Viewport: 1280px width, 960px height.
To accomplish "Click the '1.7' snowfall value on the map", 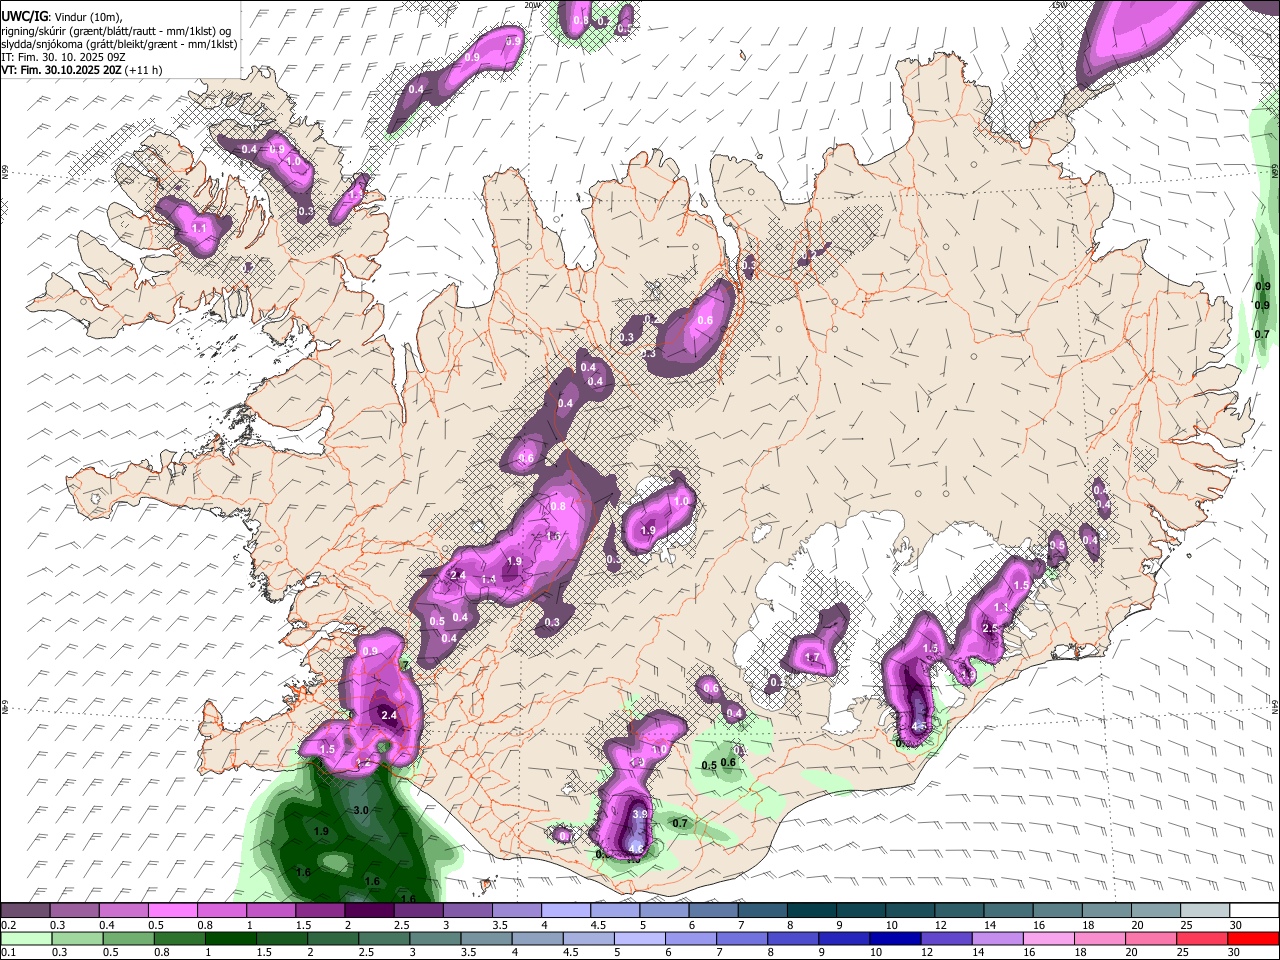I will (x=812, y=658).
